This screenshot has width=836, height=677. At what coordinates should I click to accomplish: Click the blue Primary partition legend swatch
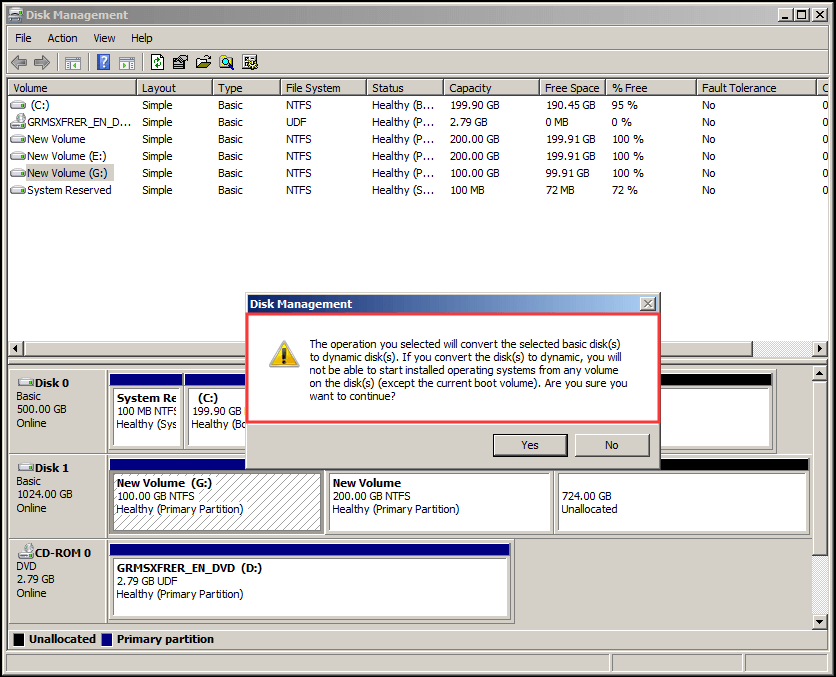107,639
